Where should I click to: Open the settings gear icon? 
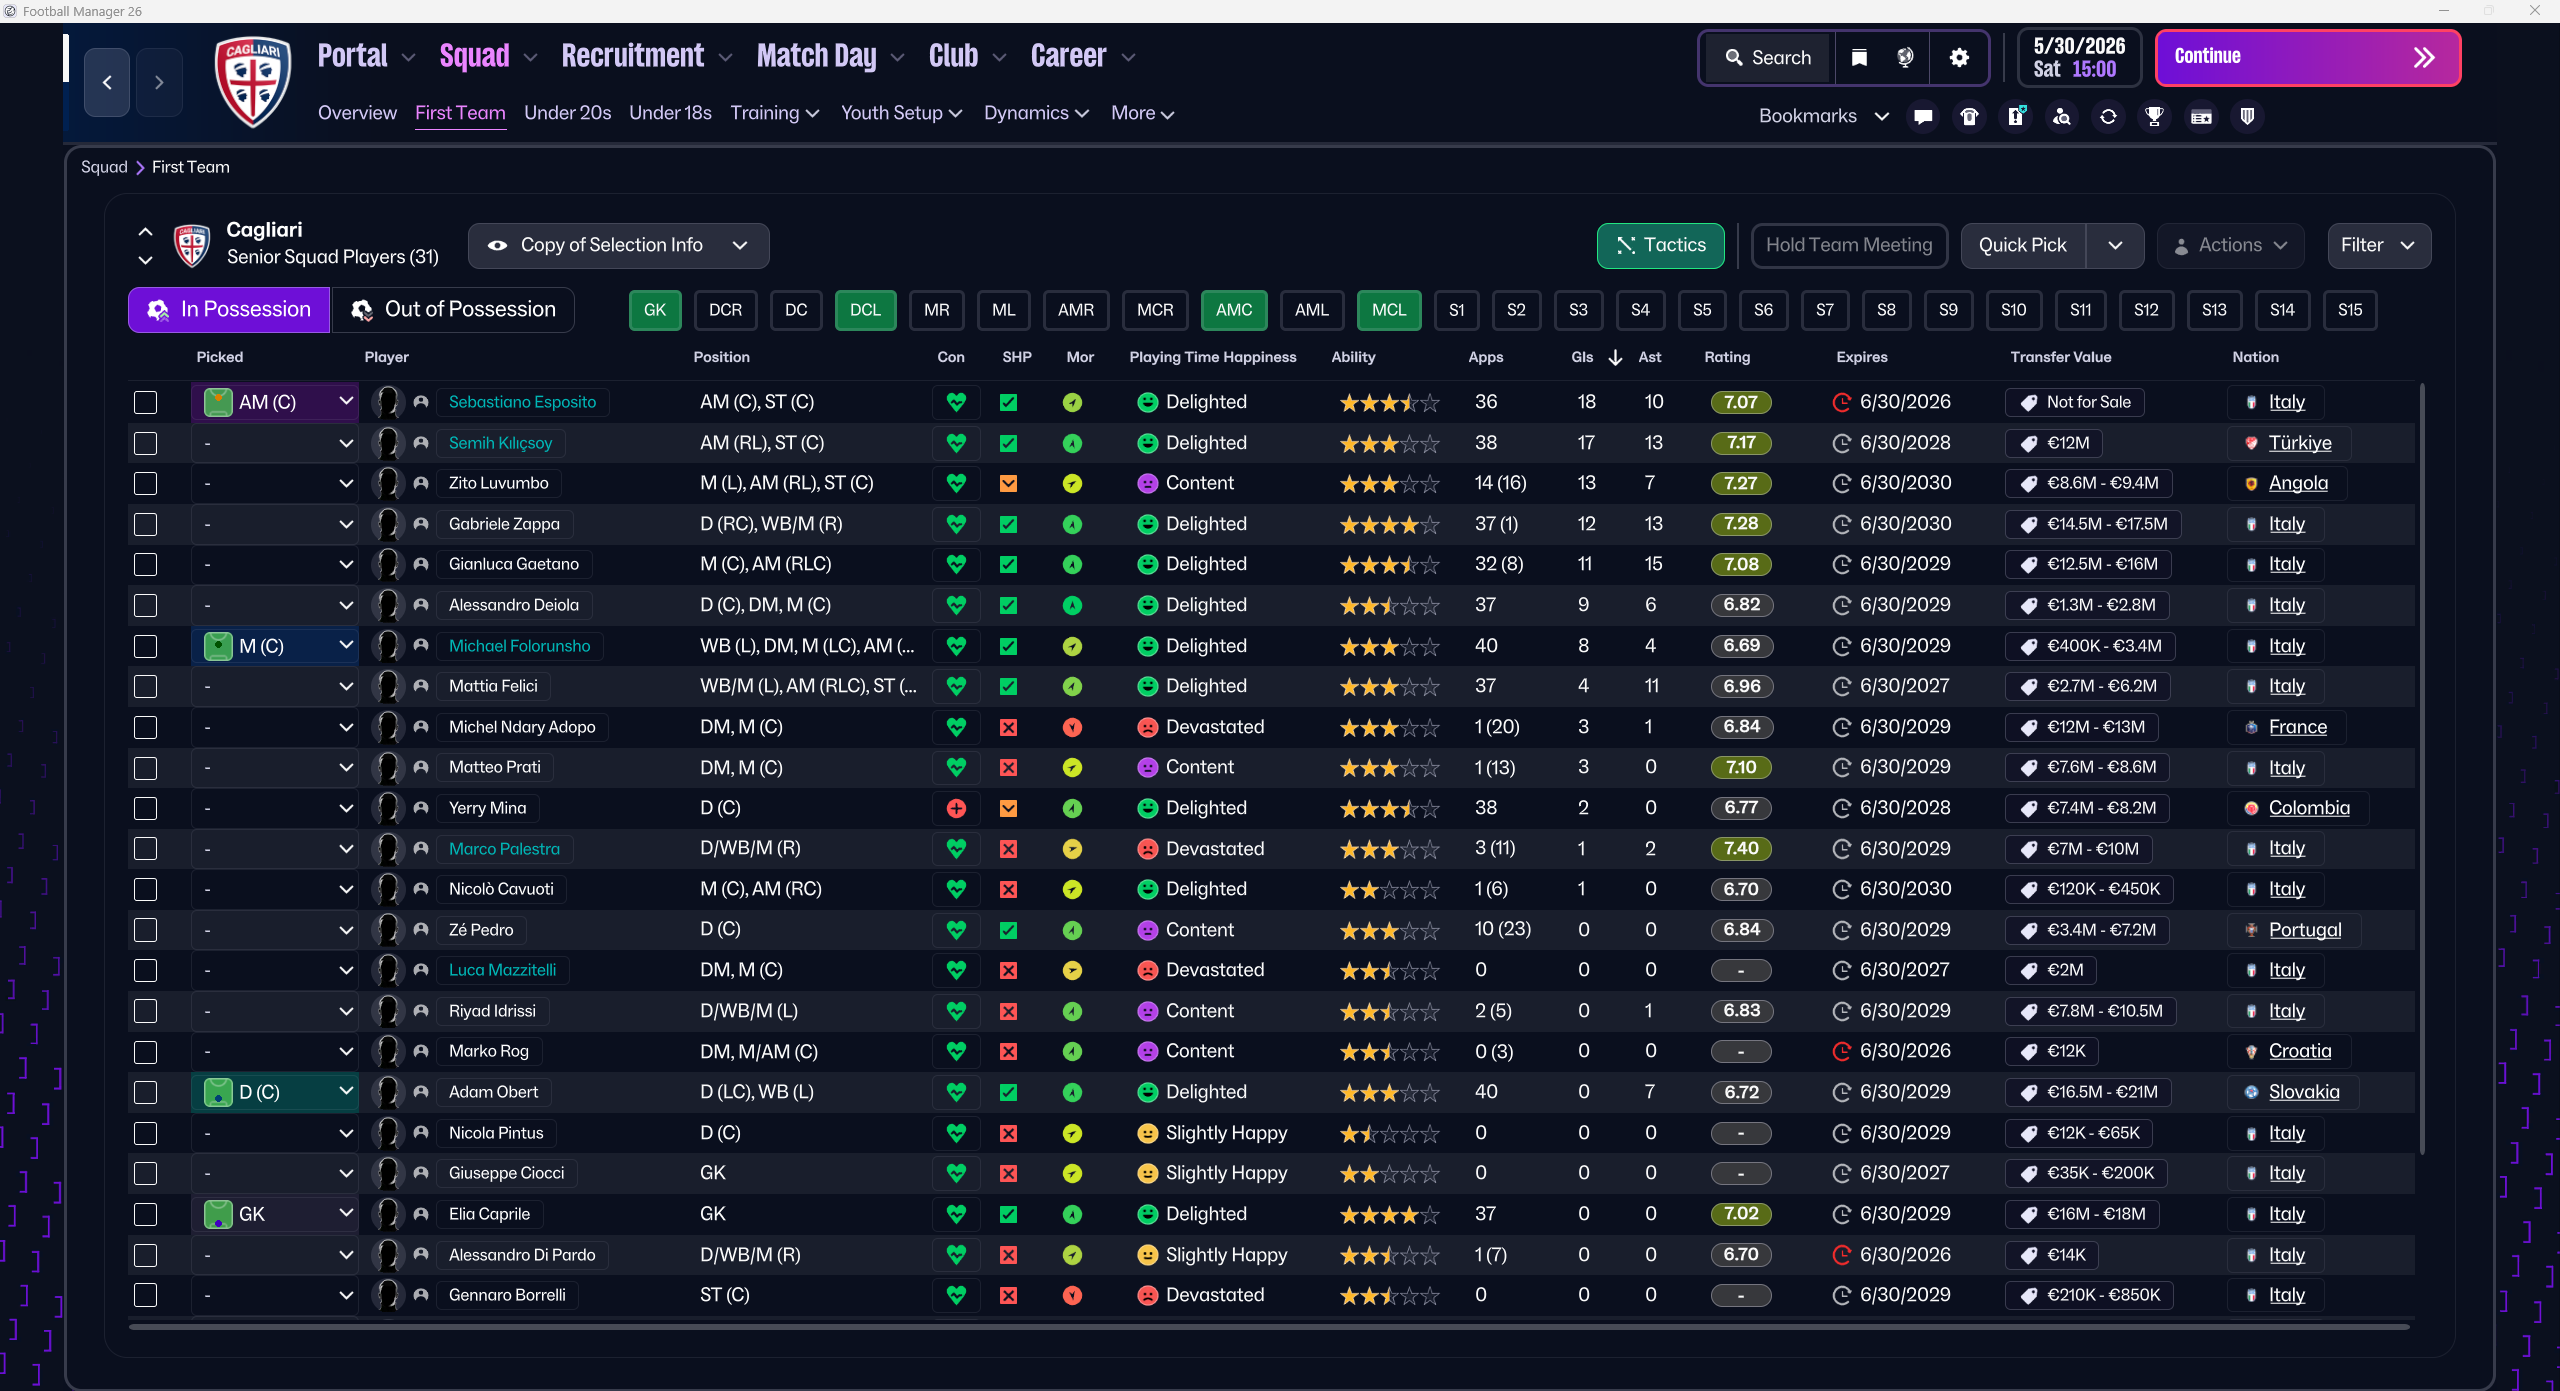point(1959,58)
